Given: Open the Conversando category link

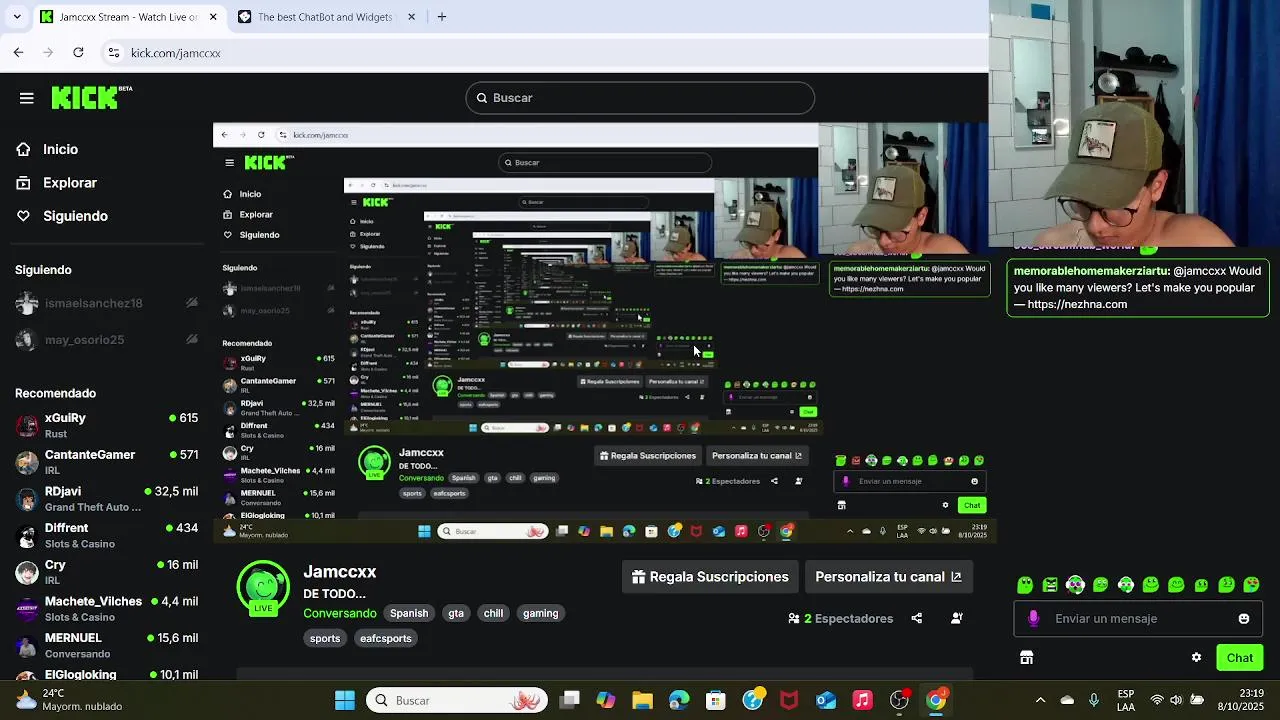Looking at the screenshot, I should (340, 613).
